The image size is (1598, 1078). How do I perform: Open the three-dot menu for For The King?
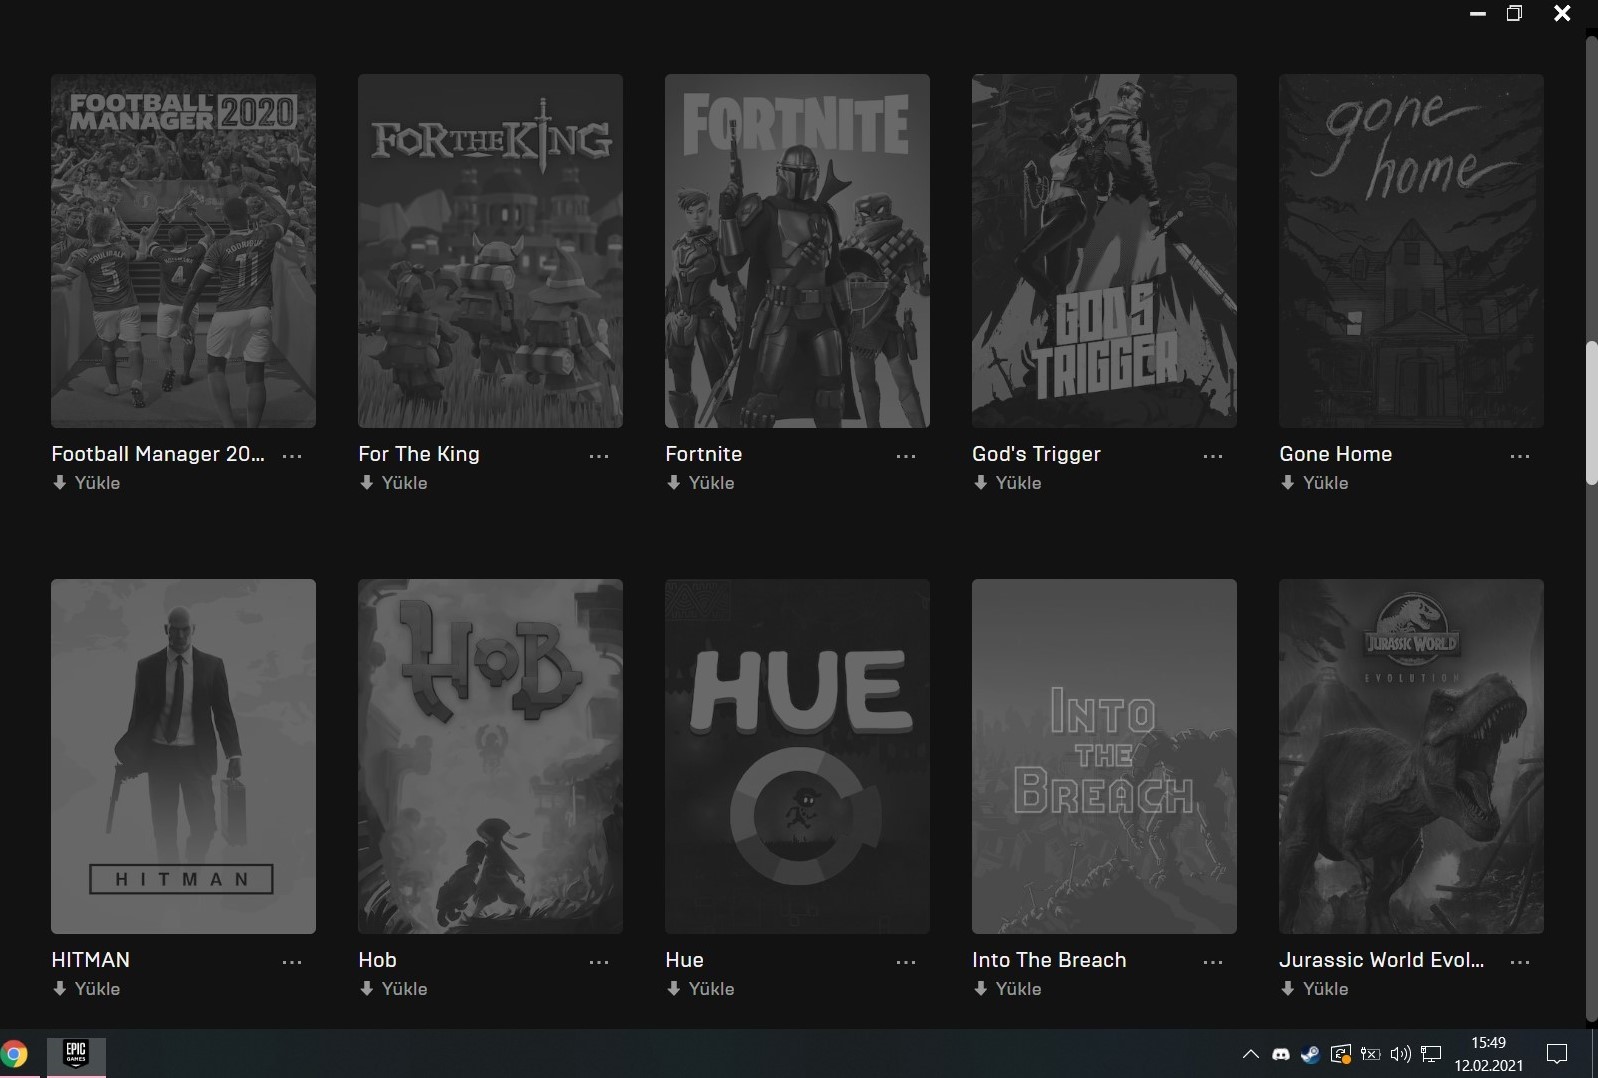(x=599, y=456)
